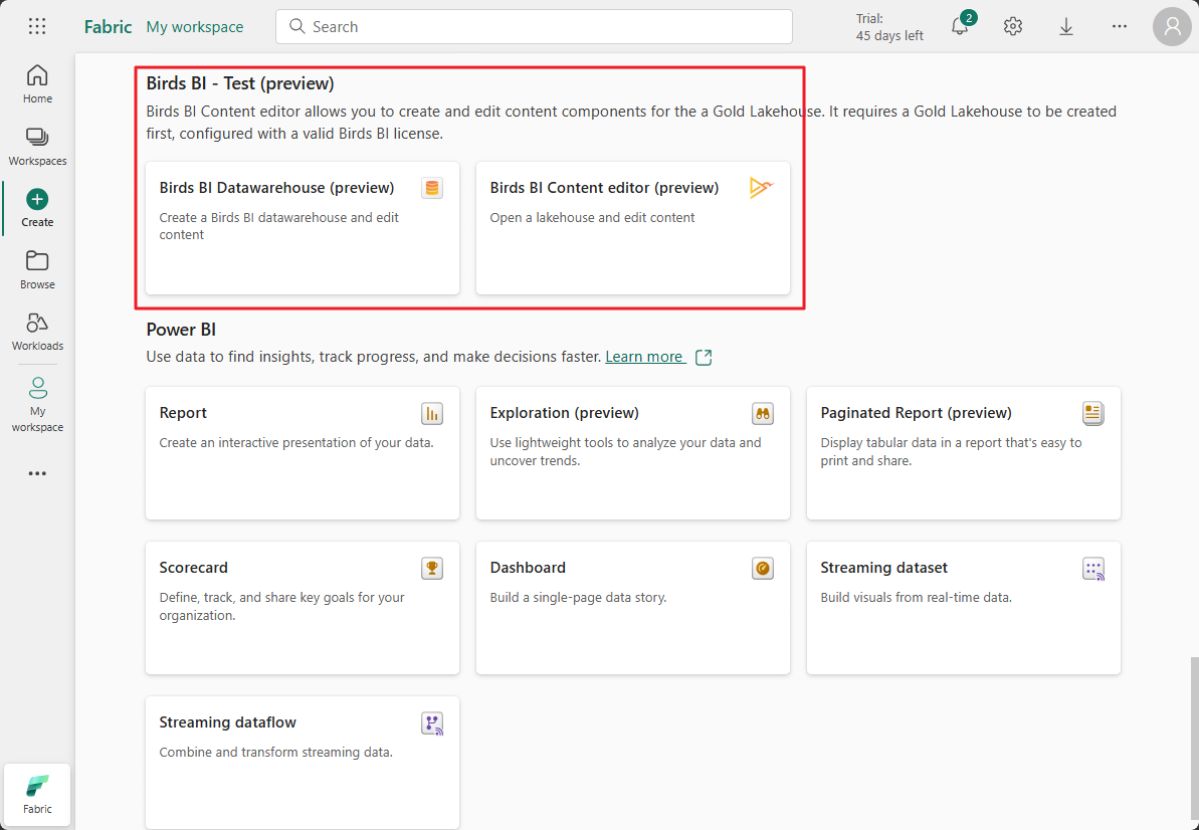The image size is (1199, 830).
Task: Open the notifications bell icon
Action: pyautogui.click(x=960, y=27)
